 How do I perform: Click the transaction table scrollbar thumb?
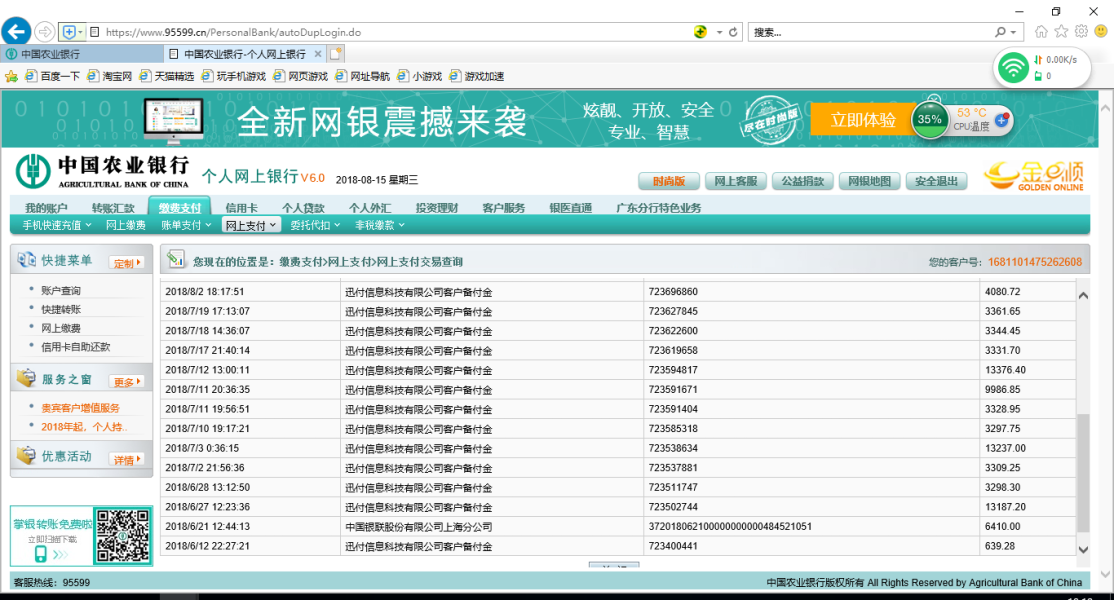coord(1083,472)
